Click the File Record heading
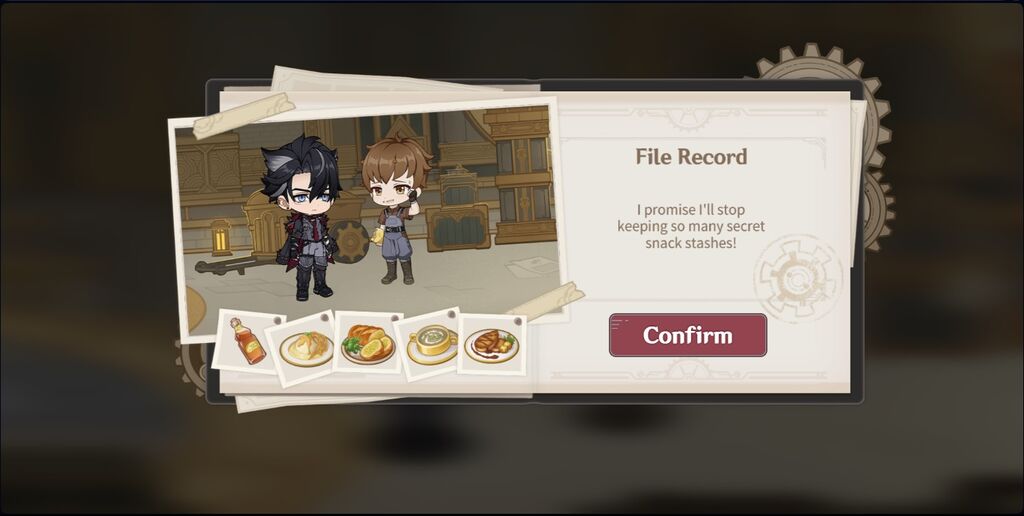 691,157
